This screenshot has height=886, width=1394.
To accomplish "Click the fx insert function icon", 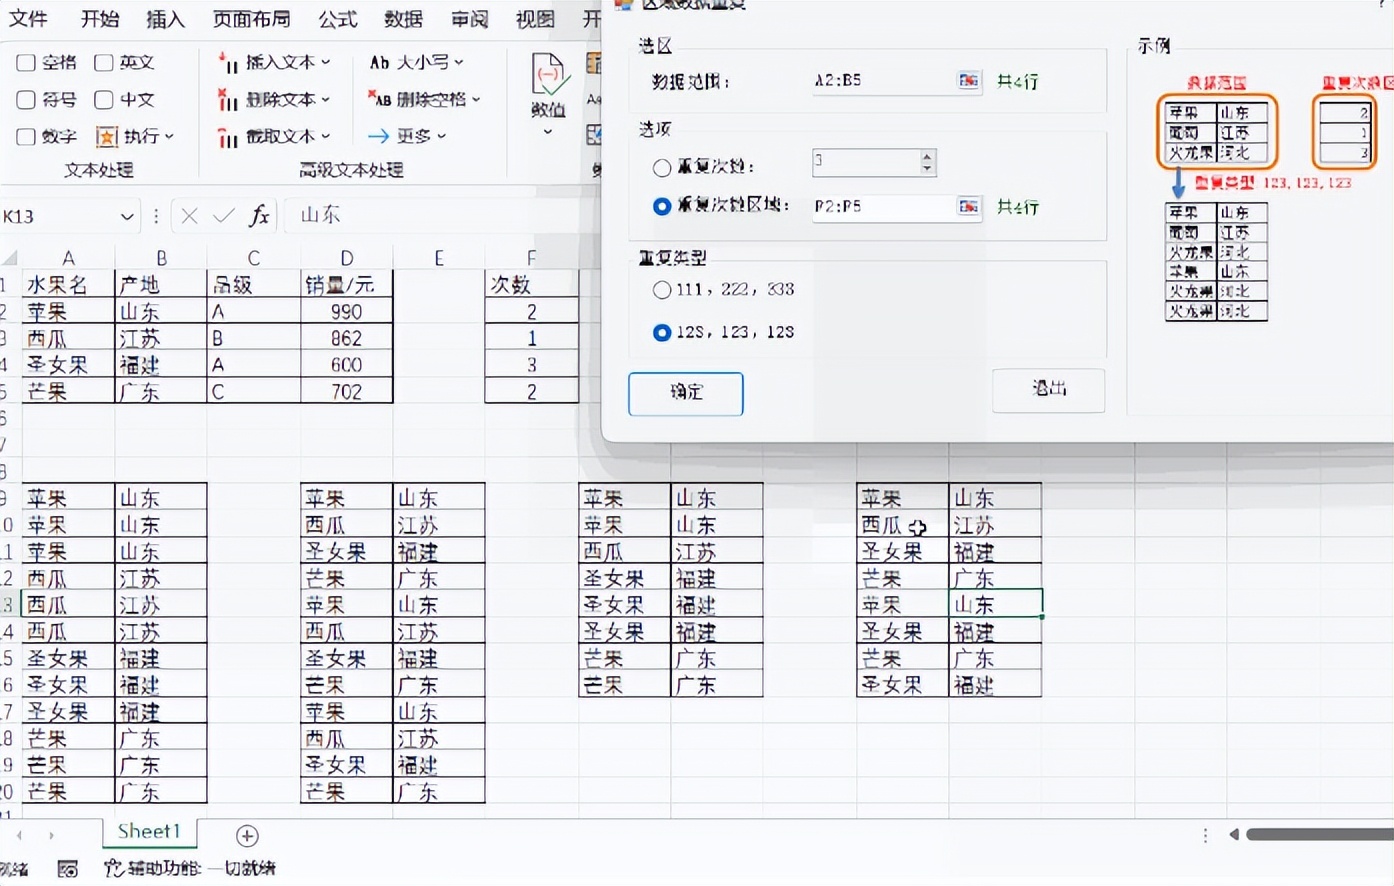I will click(x=259, y=215).
